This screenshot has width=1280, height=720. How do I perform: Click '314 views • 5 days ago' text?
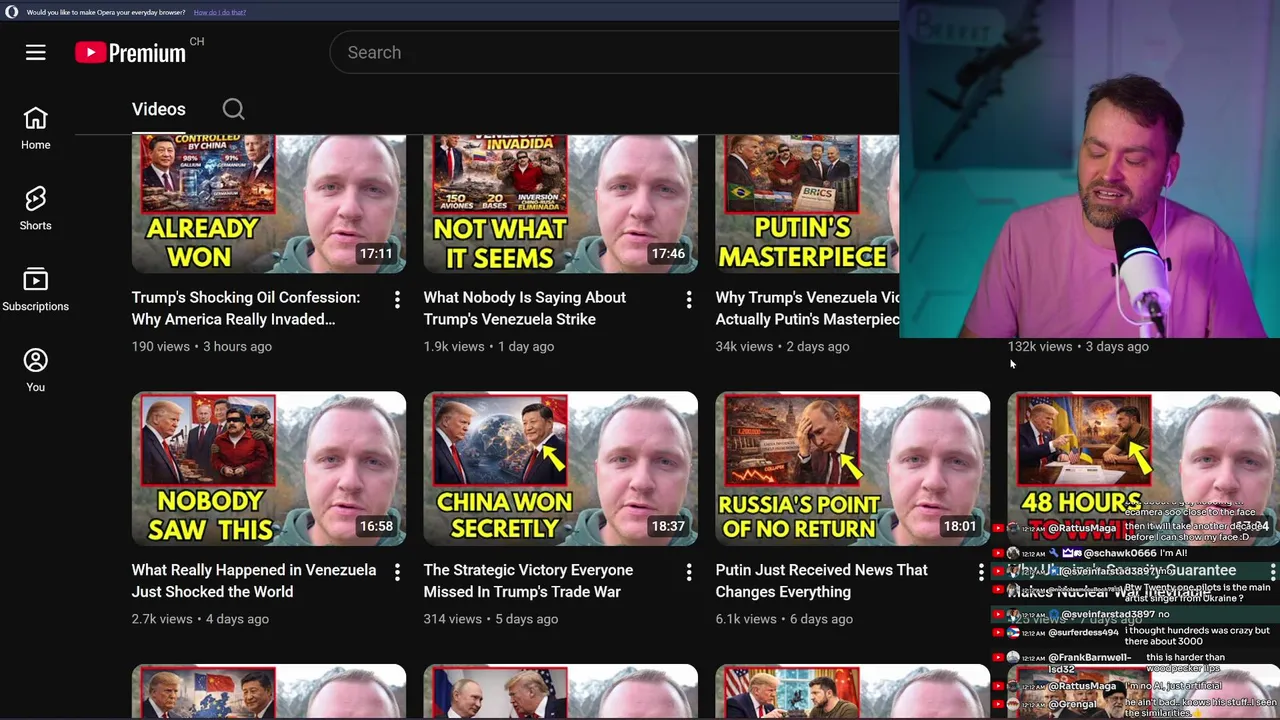(491, 619)
